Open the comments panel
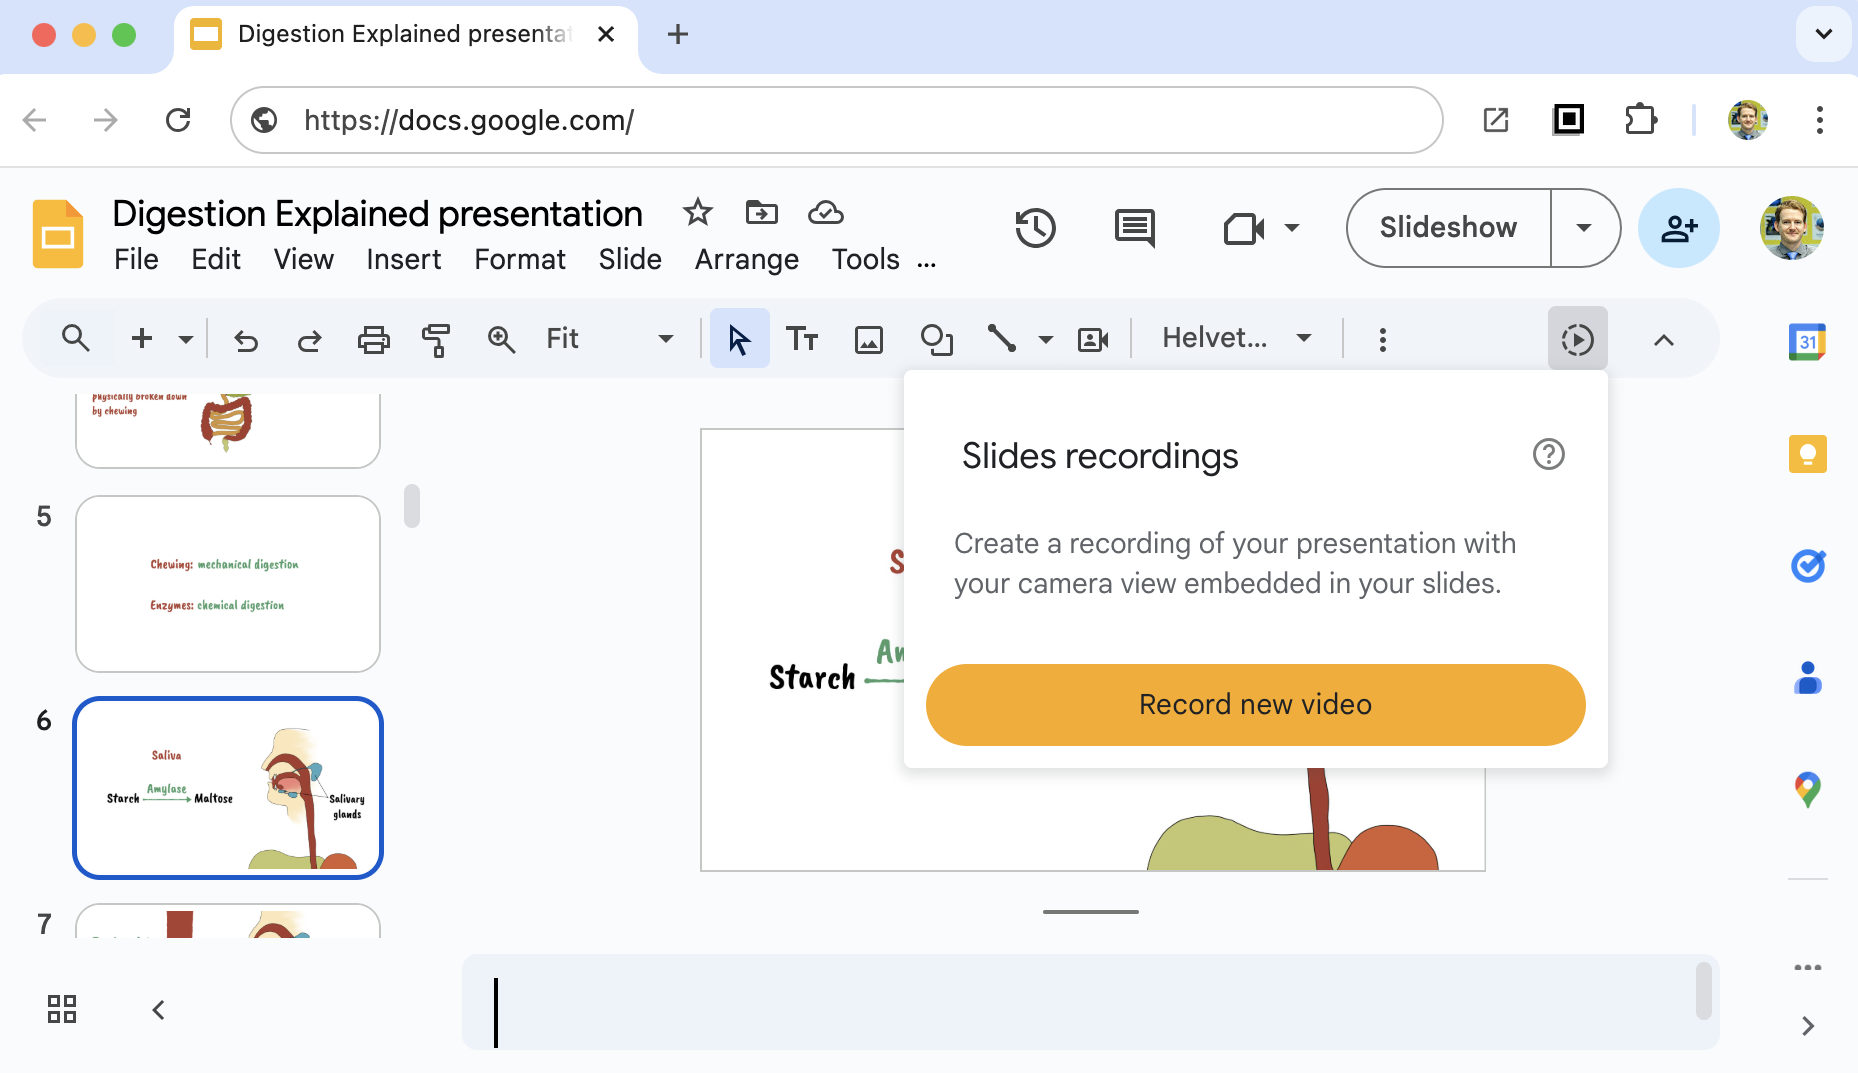Image resolution: width=1858 pixels, height=1073 pixels. pyautogui.click(x=1134, y=228)
